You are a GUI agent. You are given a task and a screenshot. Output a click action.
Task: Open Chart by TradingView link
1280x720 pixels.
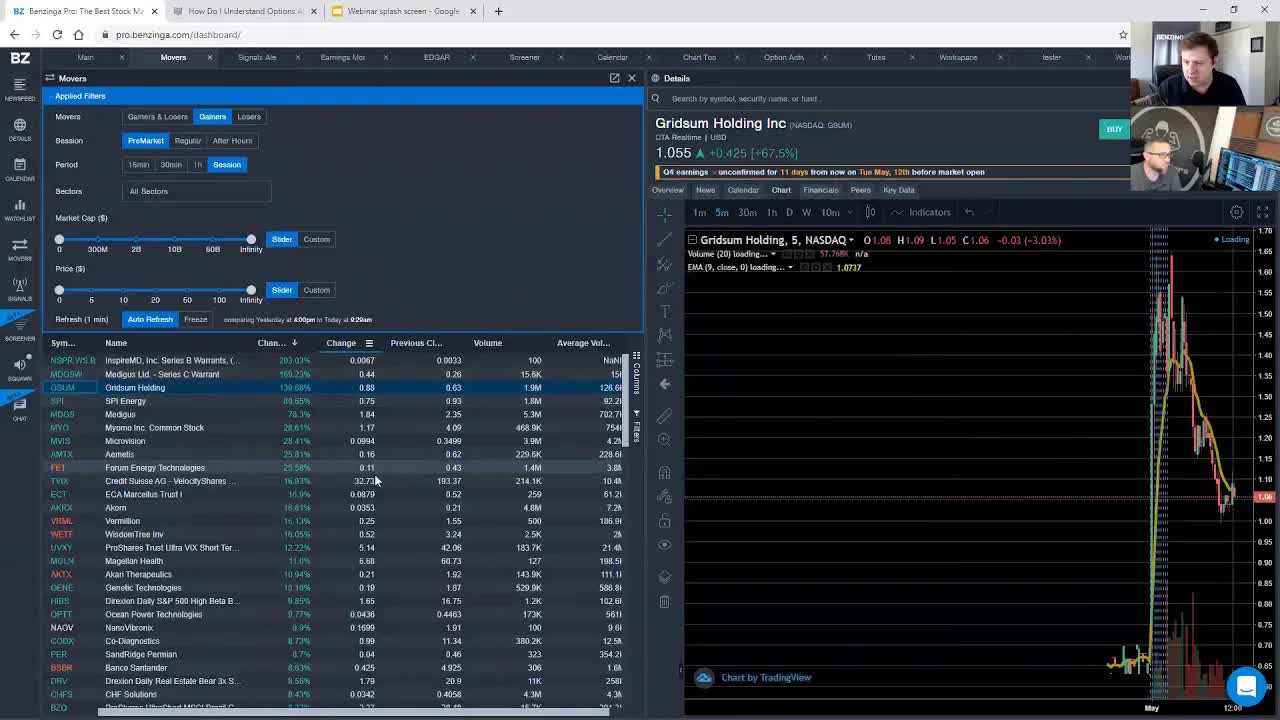766,677
